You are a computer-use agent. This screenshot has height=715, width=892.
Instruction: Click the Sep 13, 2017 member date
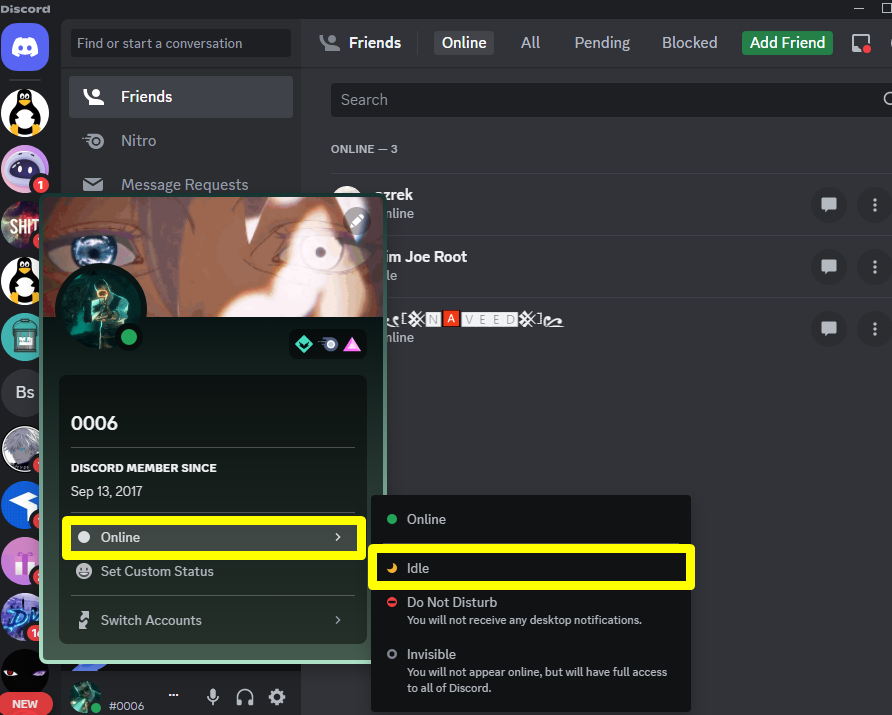pos(106,491)
